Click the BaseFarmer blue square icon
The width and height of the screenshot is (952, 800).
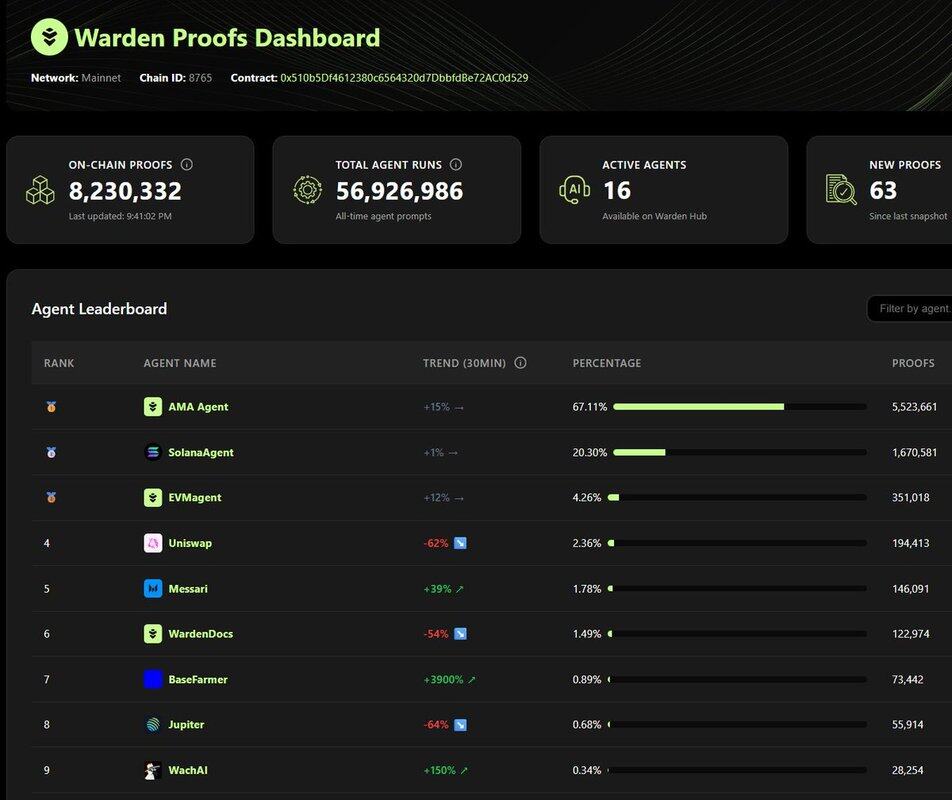pos(152,680)
